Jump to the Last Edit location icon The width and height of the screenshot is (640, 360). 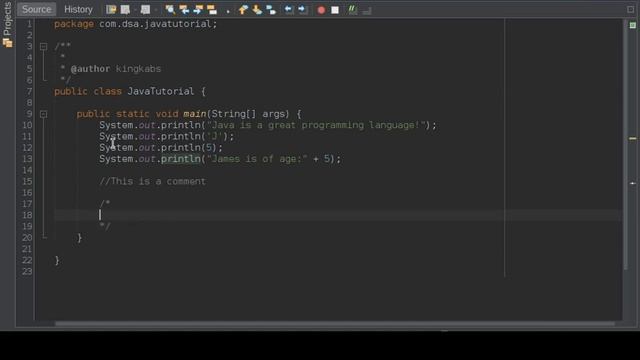[111, 9]
